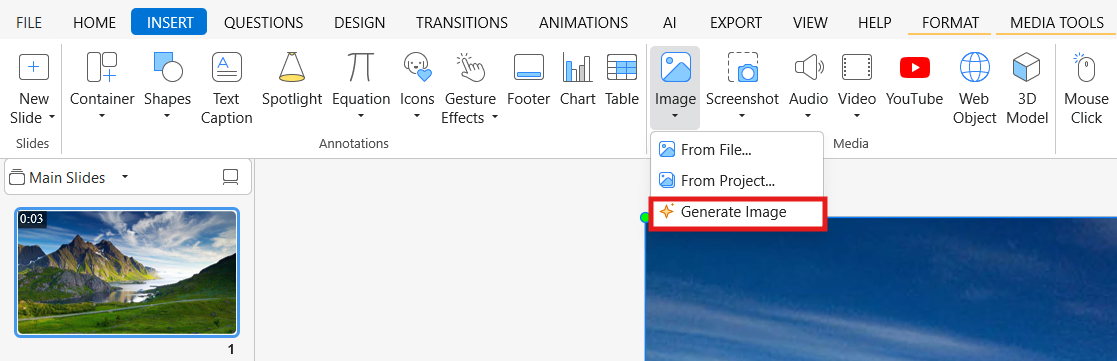Choose From Project... in Image menu

[x=737, y=181]
